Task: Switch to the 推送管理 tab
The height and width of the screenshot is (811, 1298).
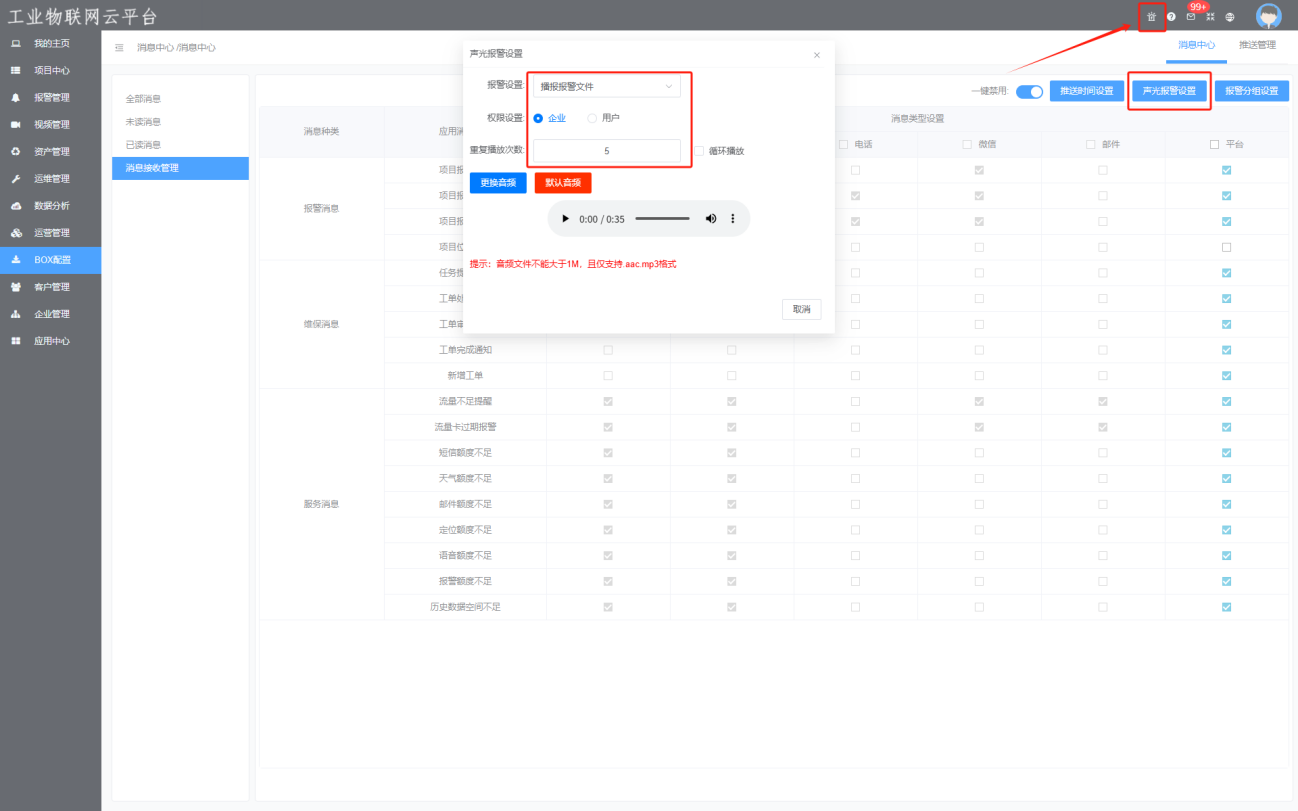Action: [1257, 45]
